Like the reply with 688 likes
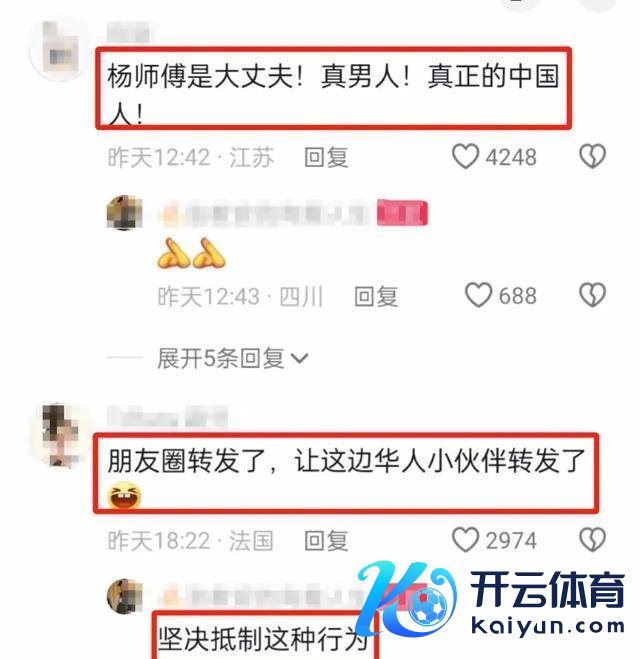Viewport: 640px width, 659px height. [478, 295]
